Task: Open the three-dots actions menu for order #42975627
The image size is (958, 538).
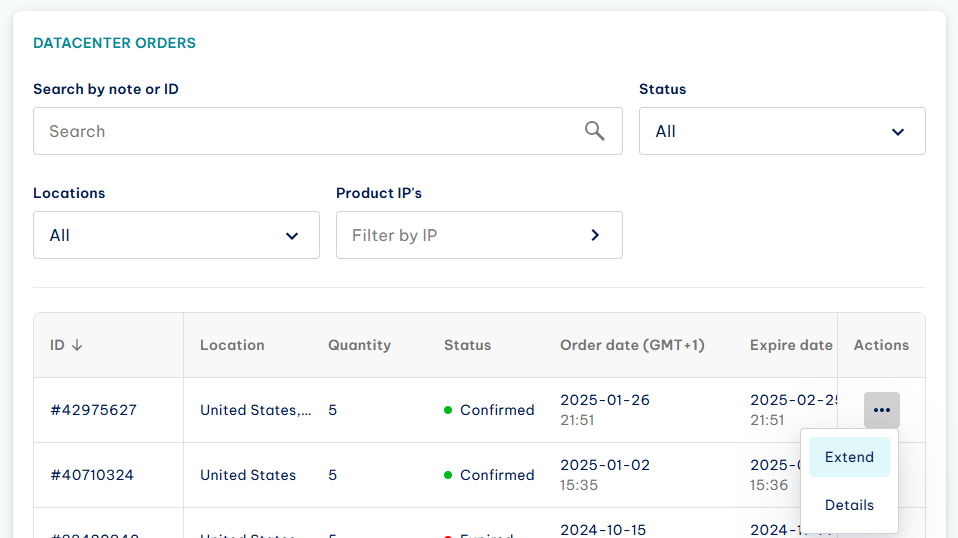Action: click(882, 410)
